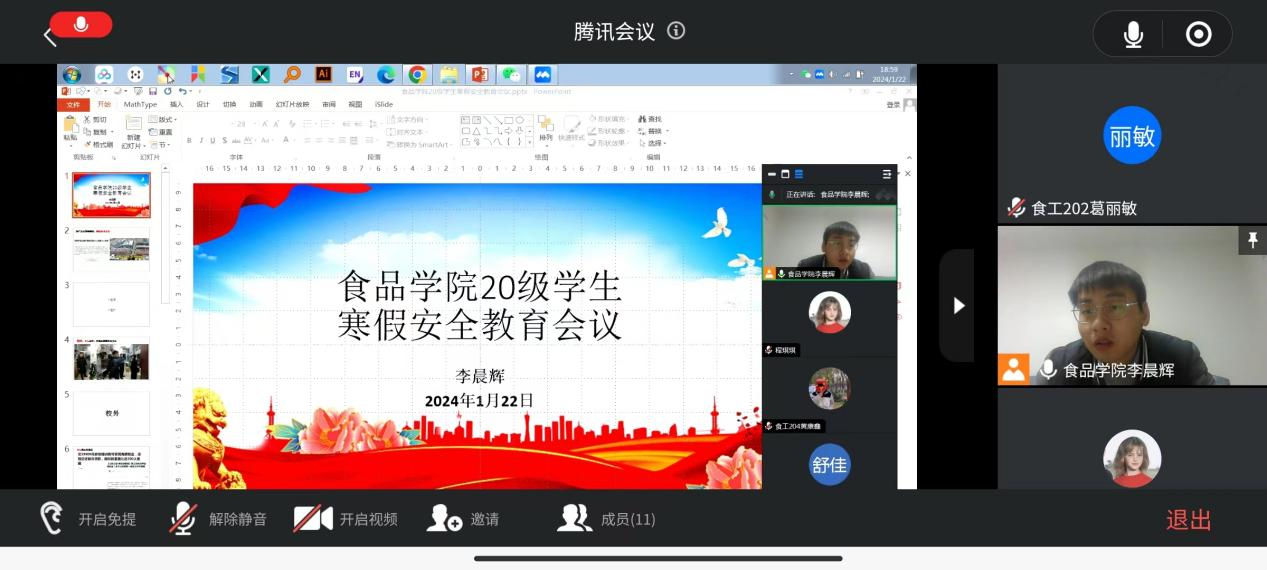
Task: Open the 文件 menu in PowerPoint
Action: pos(73,104)
